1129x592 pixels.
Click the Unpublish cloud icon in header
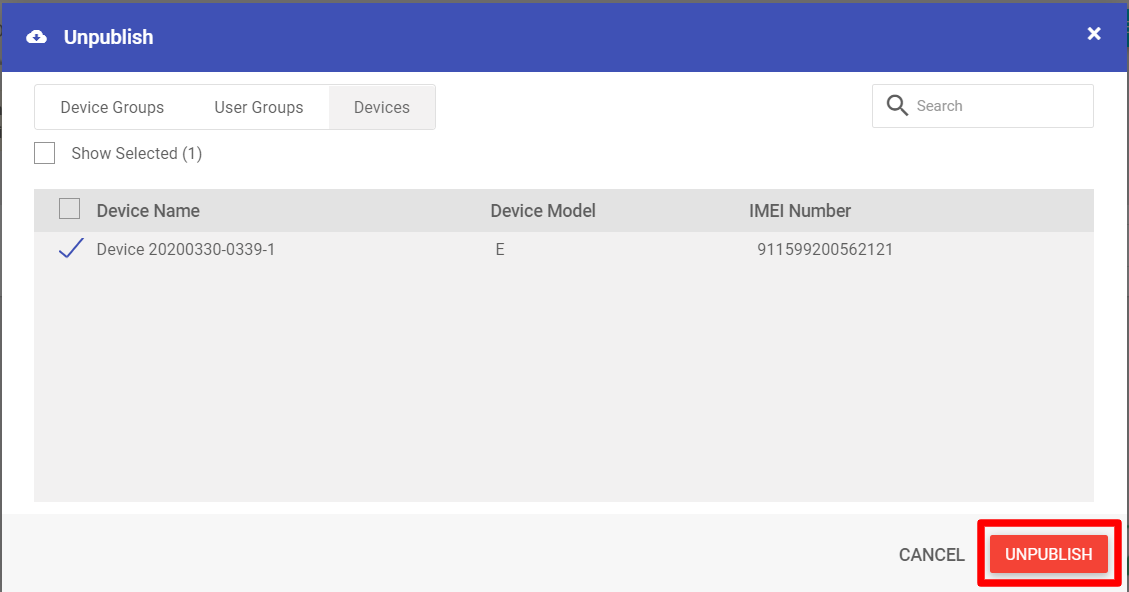(x=37, y=37)
